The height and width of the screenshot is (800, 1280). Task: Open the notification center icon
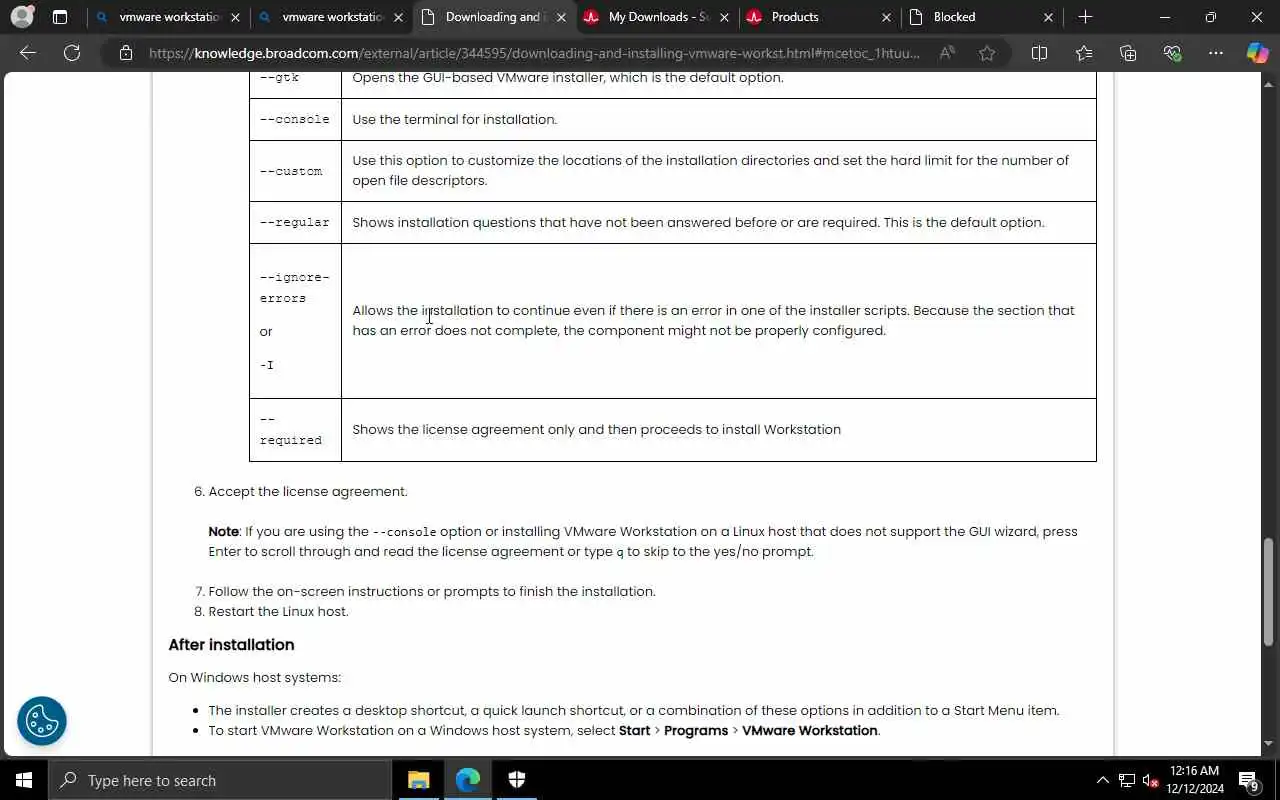pyautogui.click(x=1248, y=780)
